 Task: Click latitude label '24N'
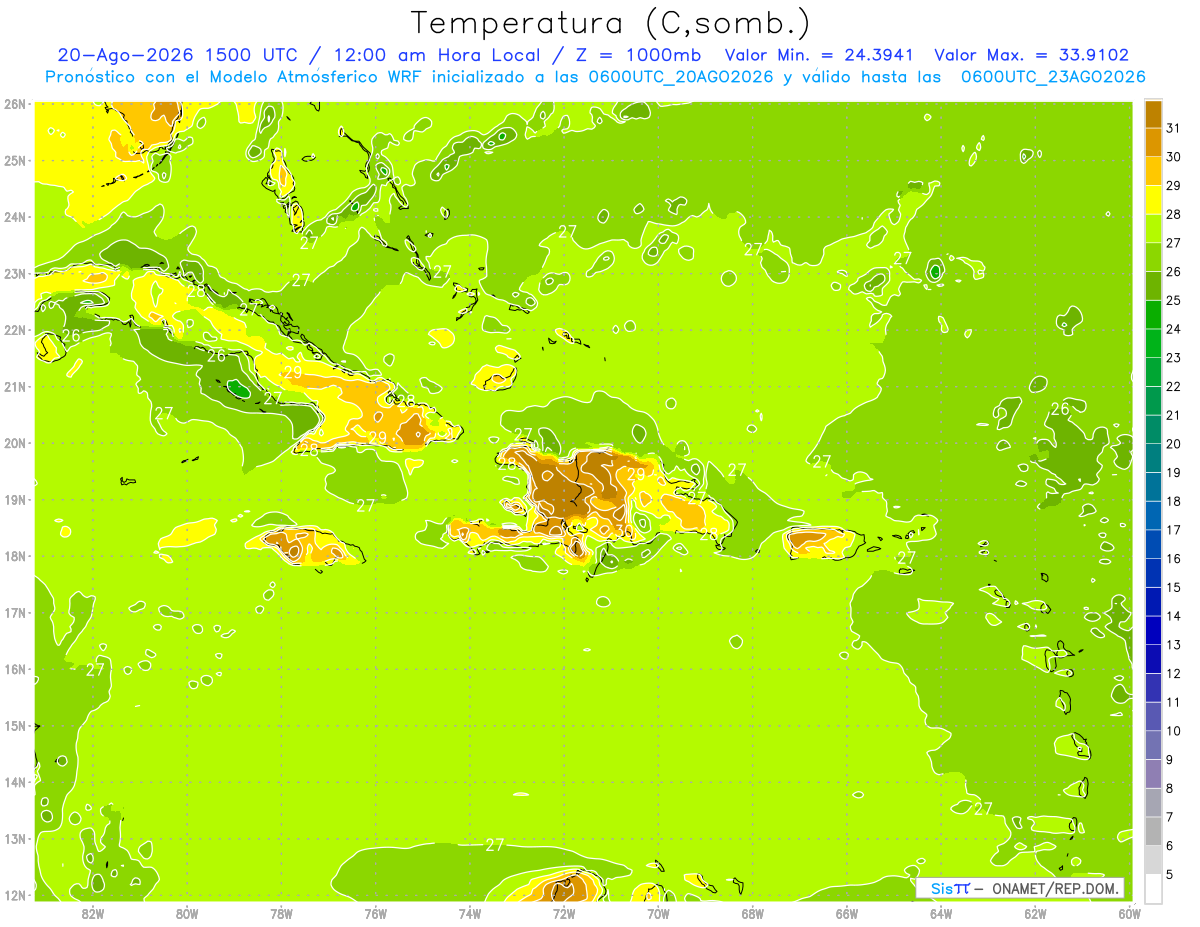(x=15, y=217)
